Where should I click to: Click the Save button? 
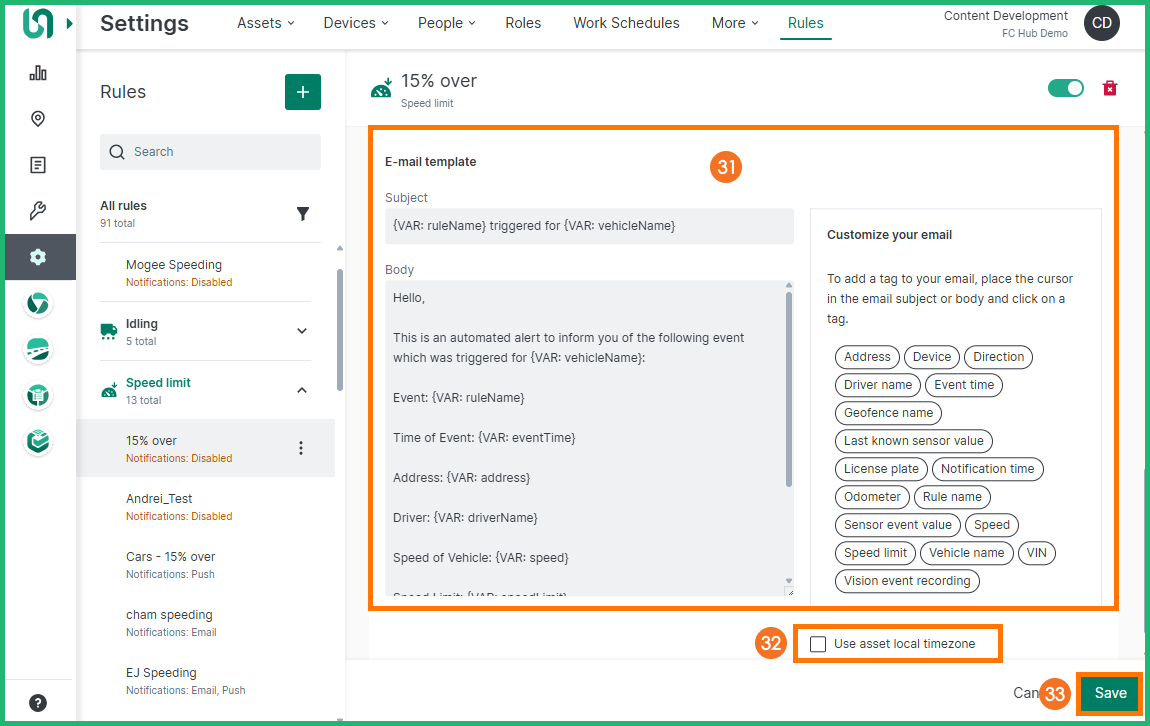click(x=1110, y=693)
